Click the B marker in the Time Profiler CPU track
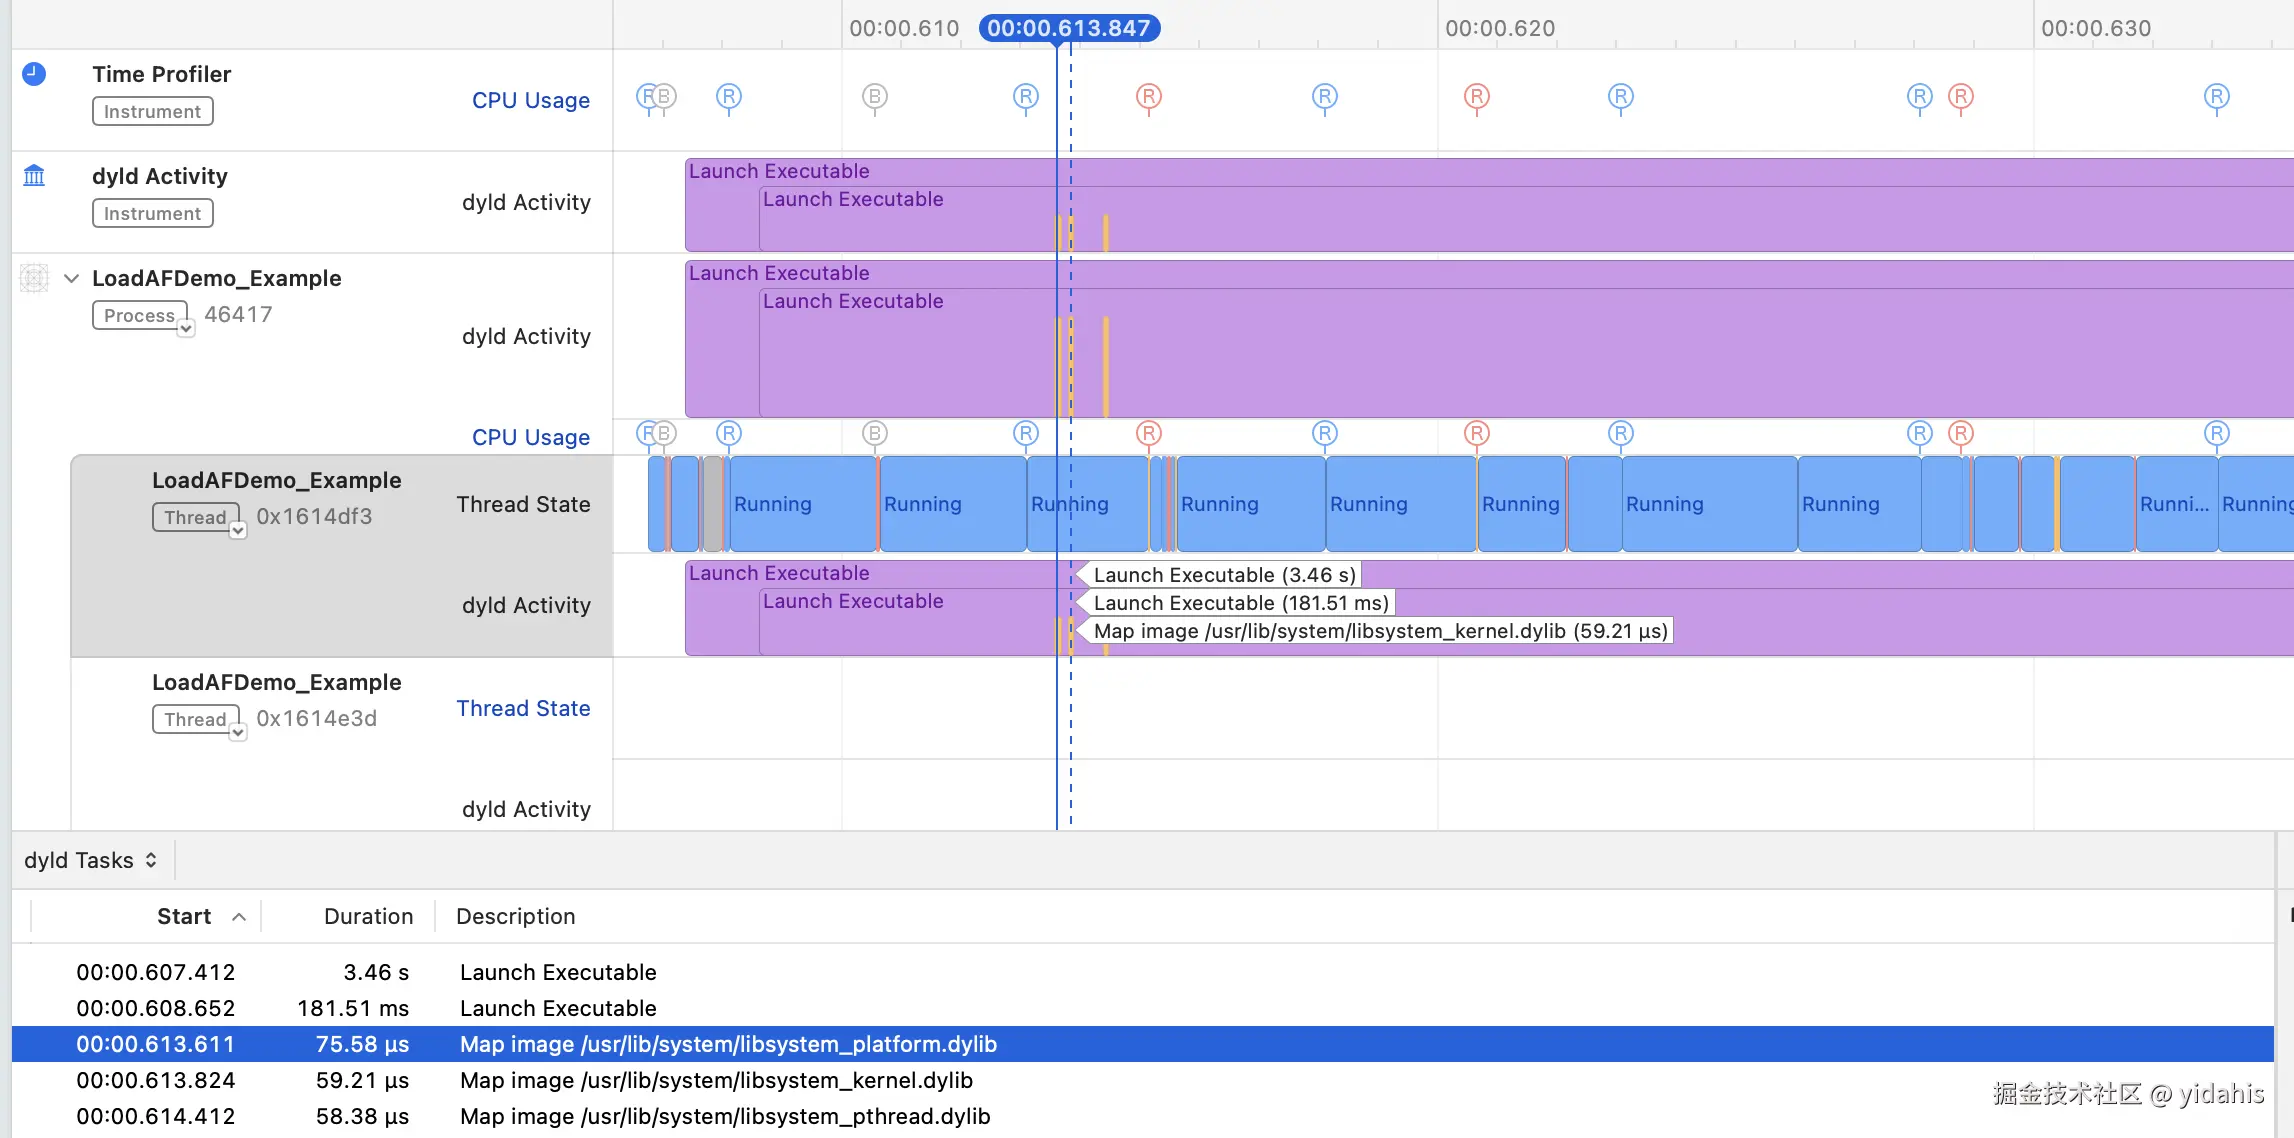This screenshot has width=2294, height=1138. point(875,97)
